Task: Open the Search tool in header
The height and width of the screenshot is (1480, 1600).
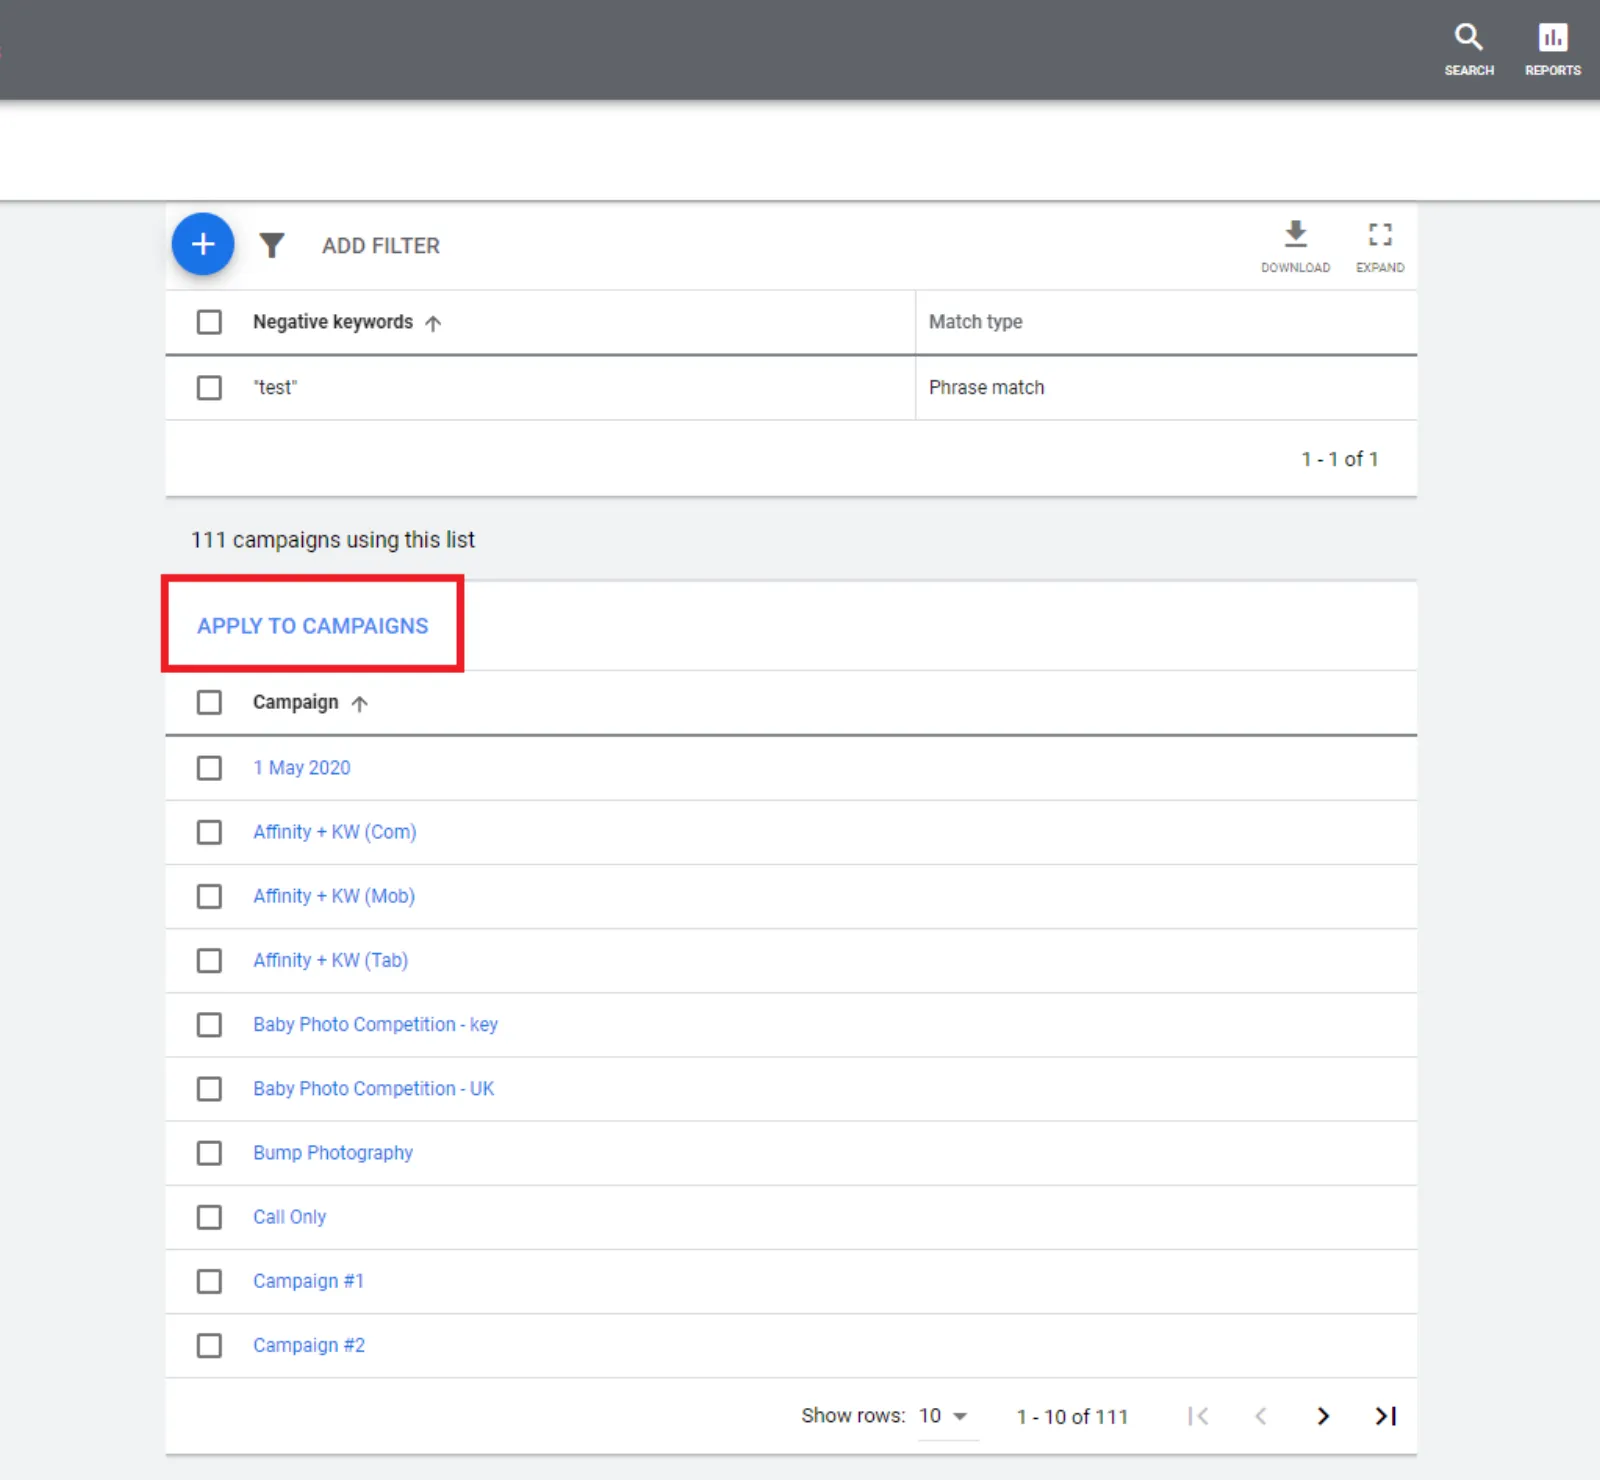Action: pyautogui.click(x=1468, y=49)
